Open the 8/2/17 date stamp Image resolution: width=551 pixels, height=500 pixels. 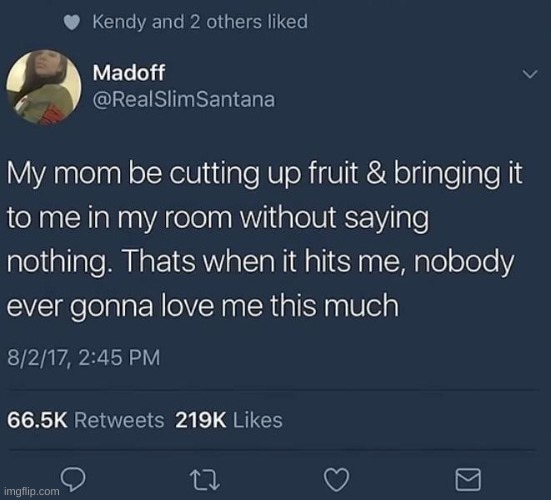pyautogui.click(x=38, y=358)
